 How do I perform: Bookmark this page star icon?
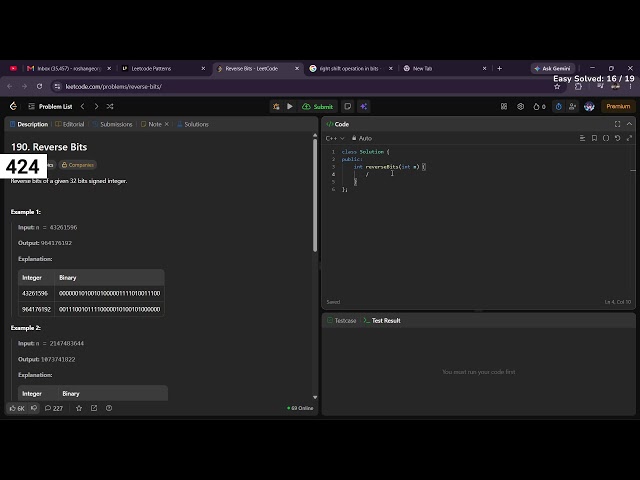coord(557,87)
